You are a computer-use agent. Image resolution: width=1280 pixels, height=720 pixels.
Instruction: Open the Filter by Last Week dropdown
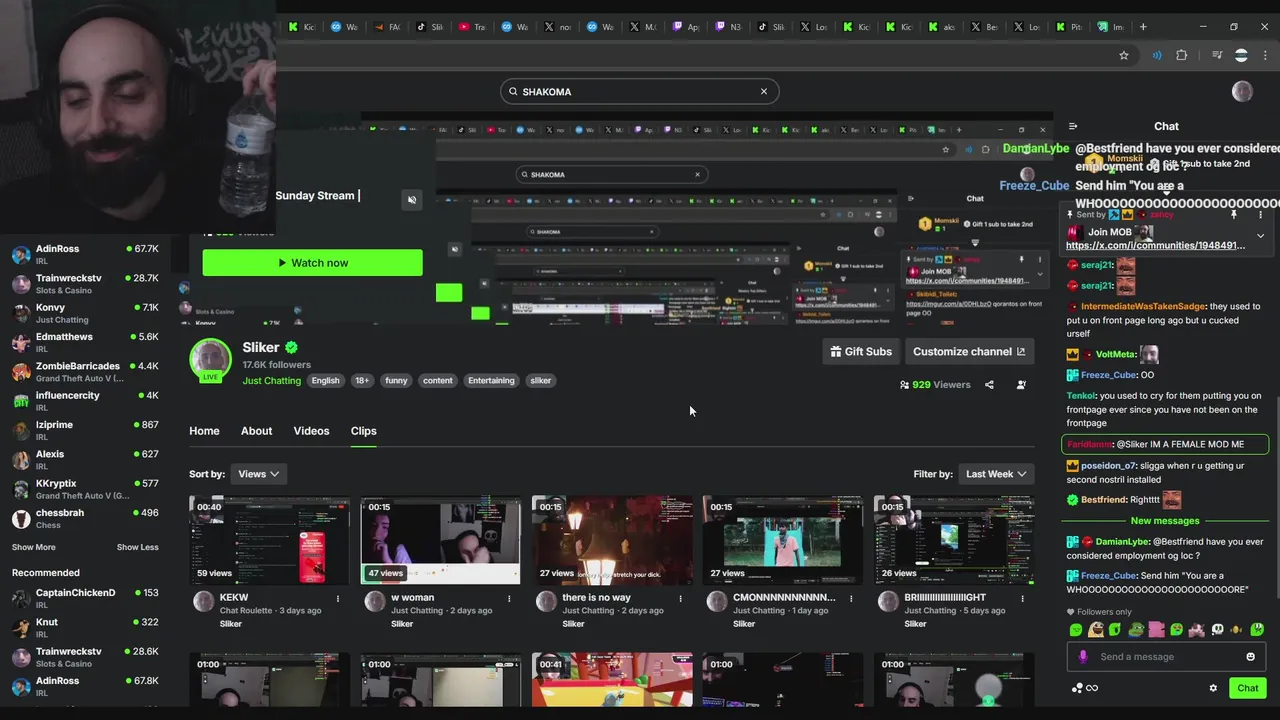tap(996, 474)
